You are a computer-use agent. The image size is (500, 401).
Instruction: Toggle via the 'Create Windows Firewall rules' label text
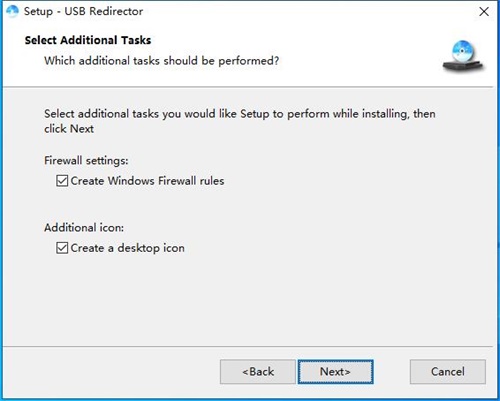pos(147,181)
